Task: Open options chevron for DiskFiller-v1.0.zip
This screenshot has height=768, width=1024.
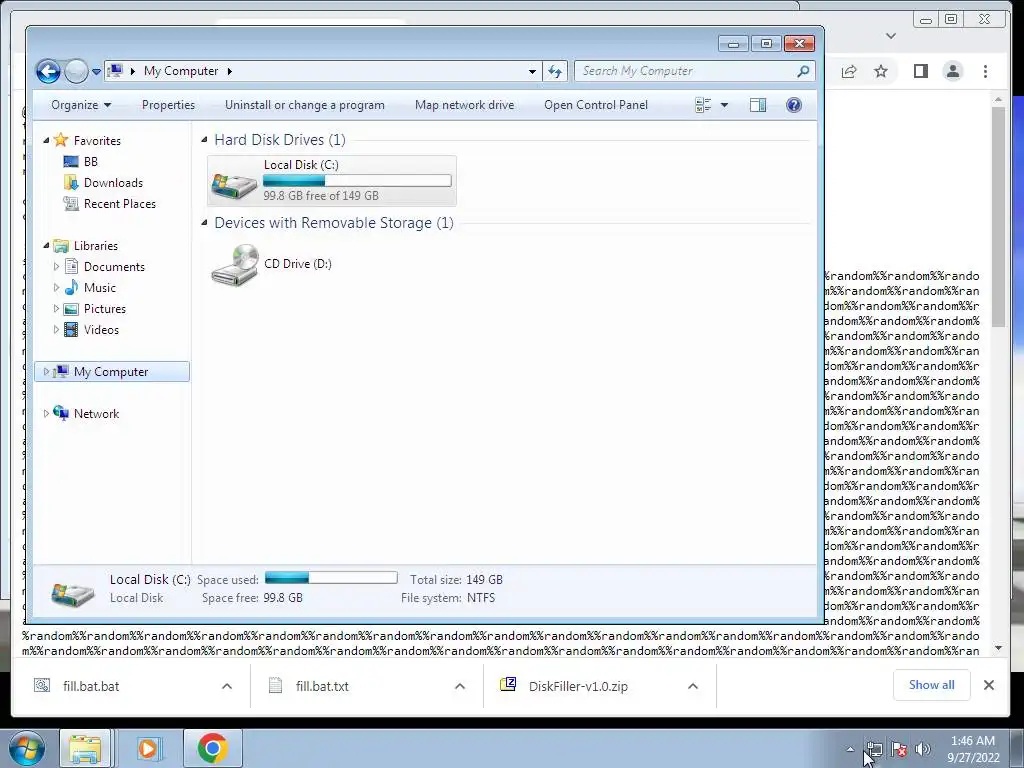Action: click(693, 686)
